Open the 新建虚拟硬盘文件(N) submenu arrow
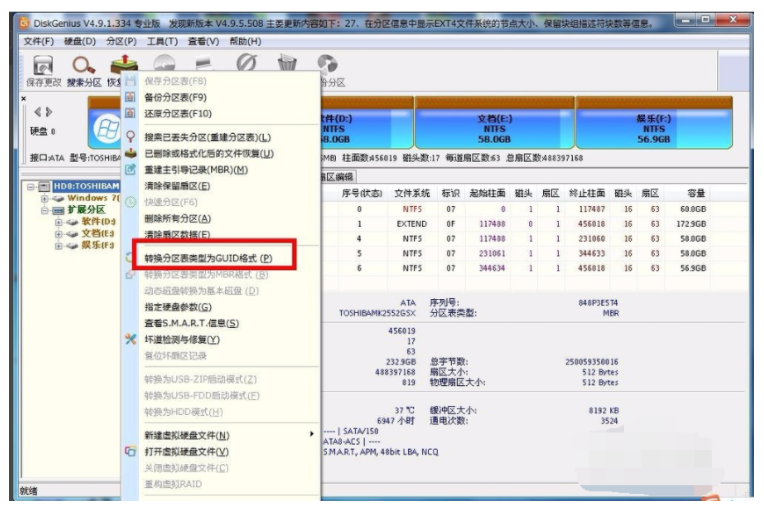The width and height of the screenshot is (764, 508). 312,434
